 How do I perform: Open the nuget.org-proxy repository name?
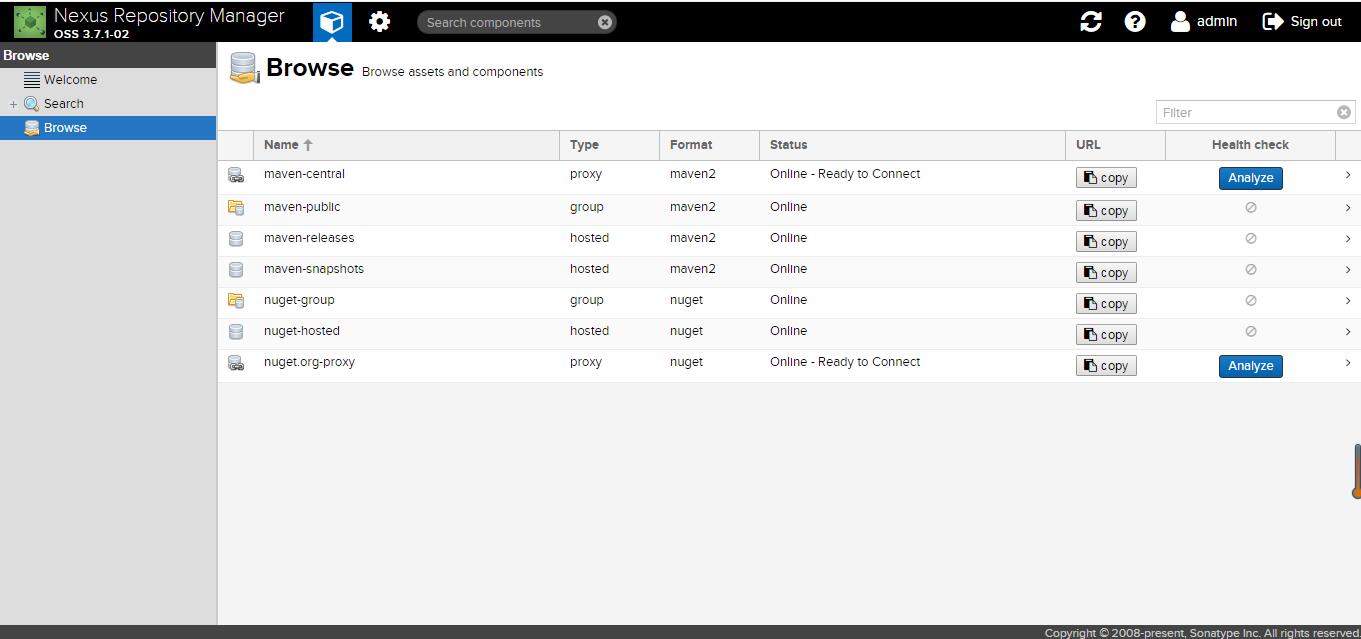click(309, 362)
